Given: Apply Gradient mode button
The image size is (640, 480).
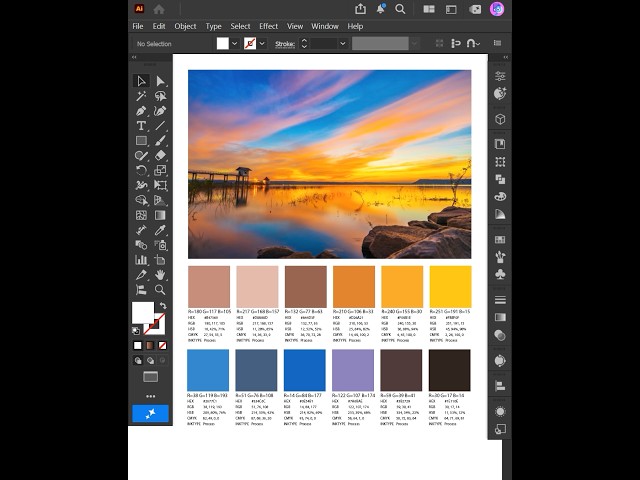Looking at the screenshot, I should coord(150,346).
